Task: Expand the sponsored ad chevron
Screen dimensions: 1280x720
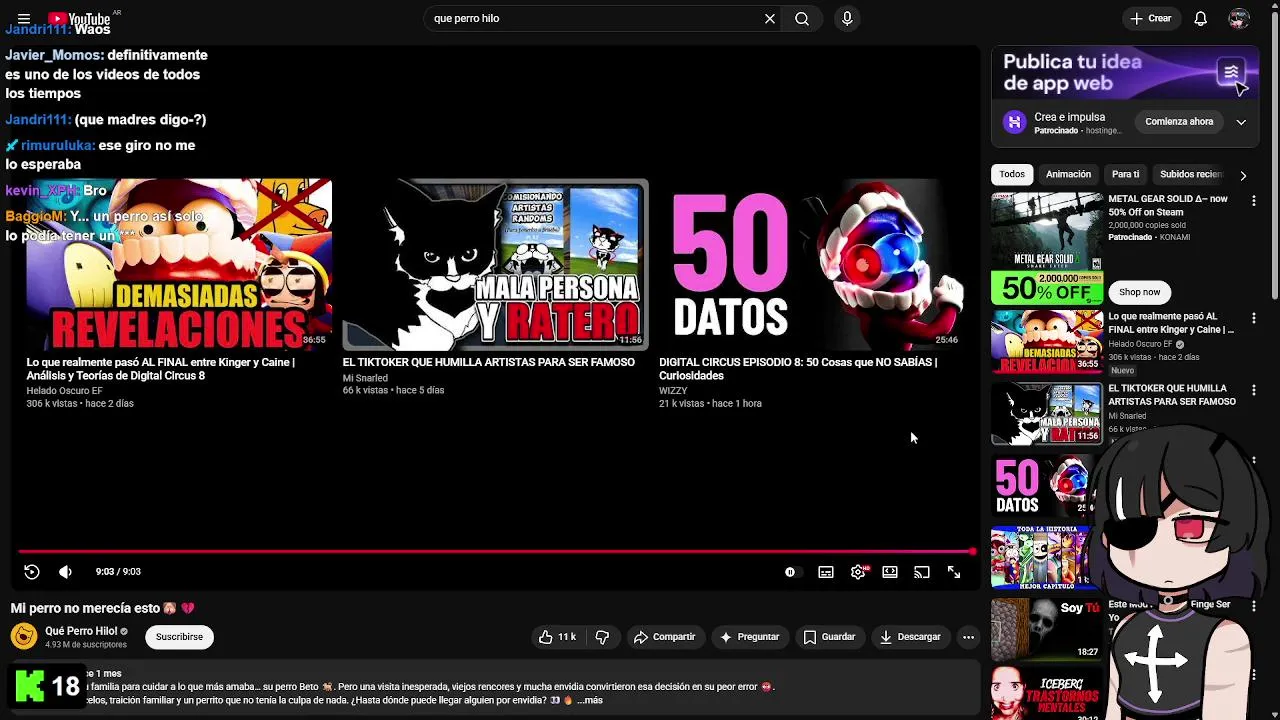Action: (1241, 122)
